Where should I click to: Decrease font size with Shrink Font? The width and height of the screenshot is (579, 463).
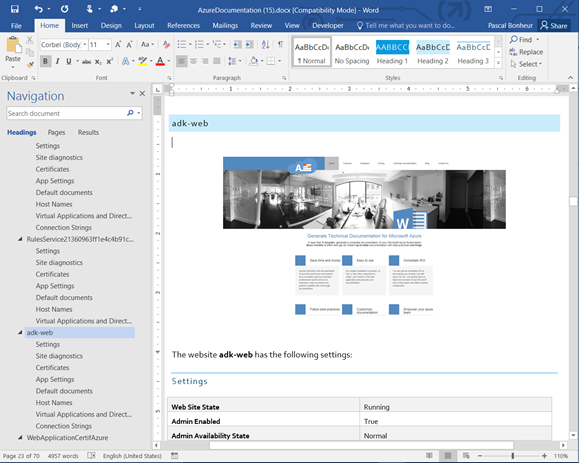pos(130,45)
